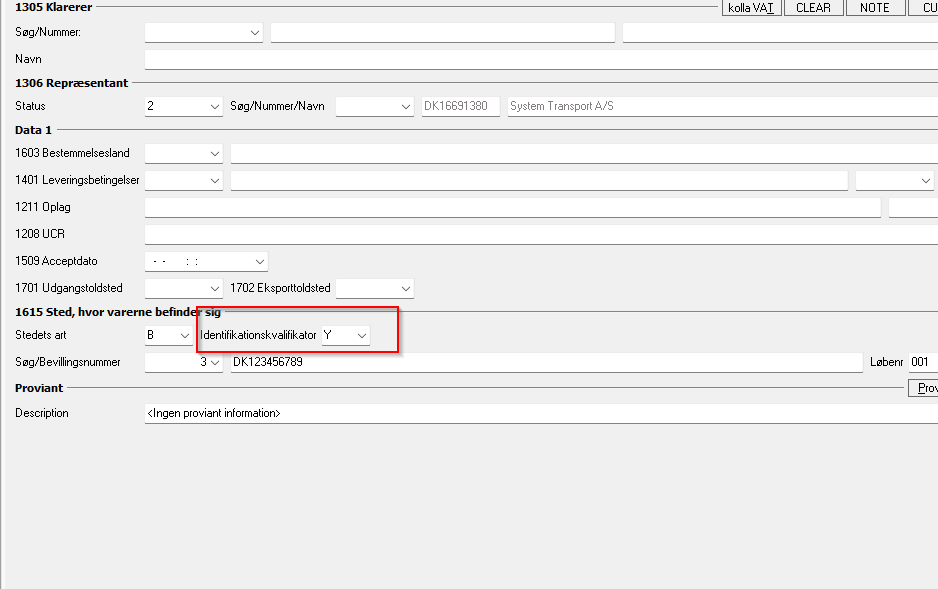The height and width of the screenshot is (589, 938).
Task: Click the 1211 Oplag text field
Action: (x=512, y=208)
